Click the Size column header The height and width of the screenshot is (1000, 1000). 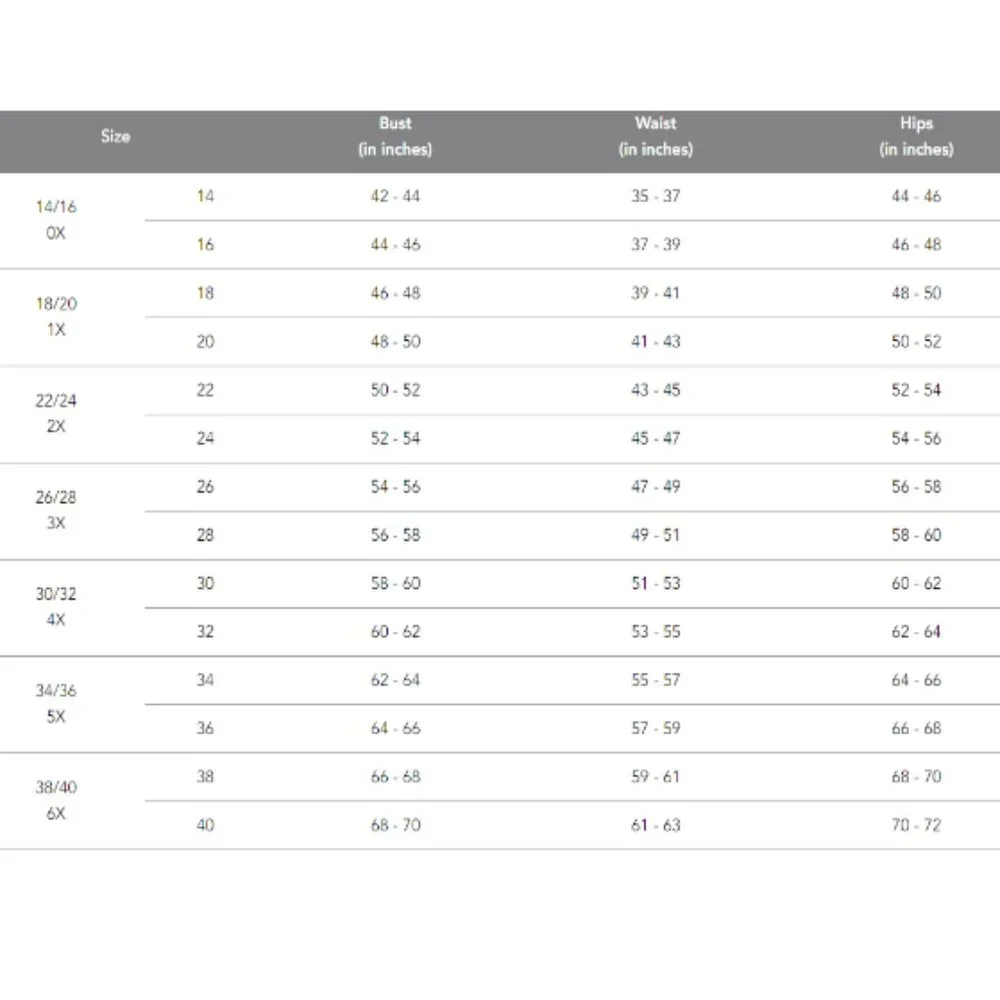(x=115, y=136)
